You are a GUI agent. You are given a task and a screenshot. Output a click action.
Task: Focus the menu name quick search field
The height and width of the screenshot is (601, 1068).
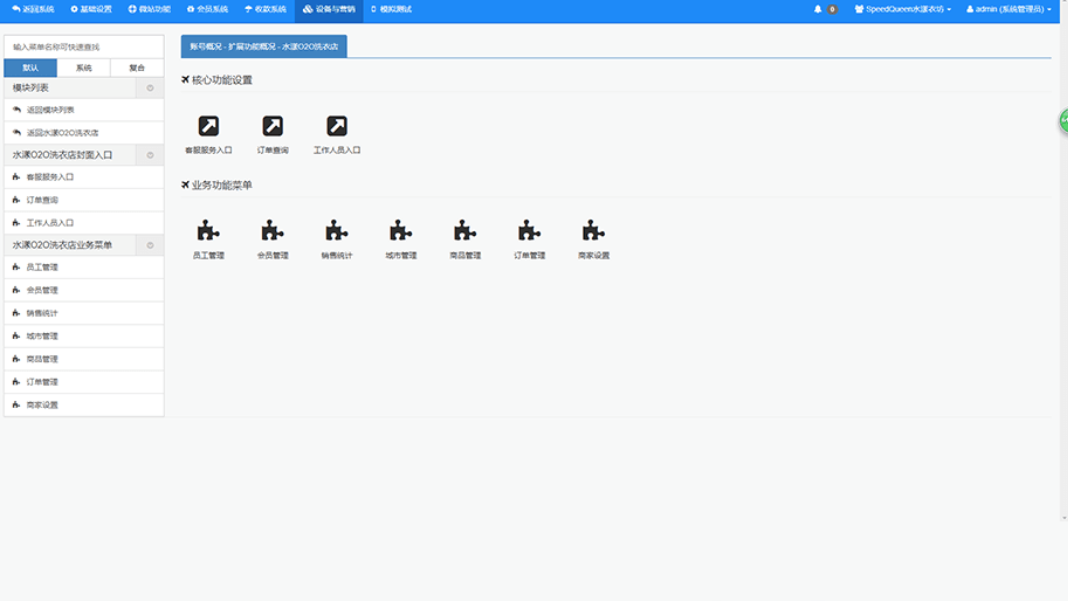84,47
